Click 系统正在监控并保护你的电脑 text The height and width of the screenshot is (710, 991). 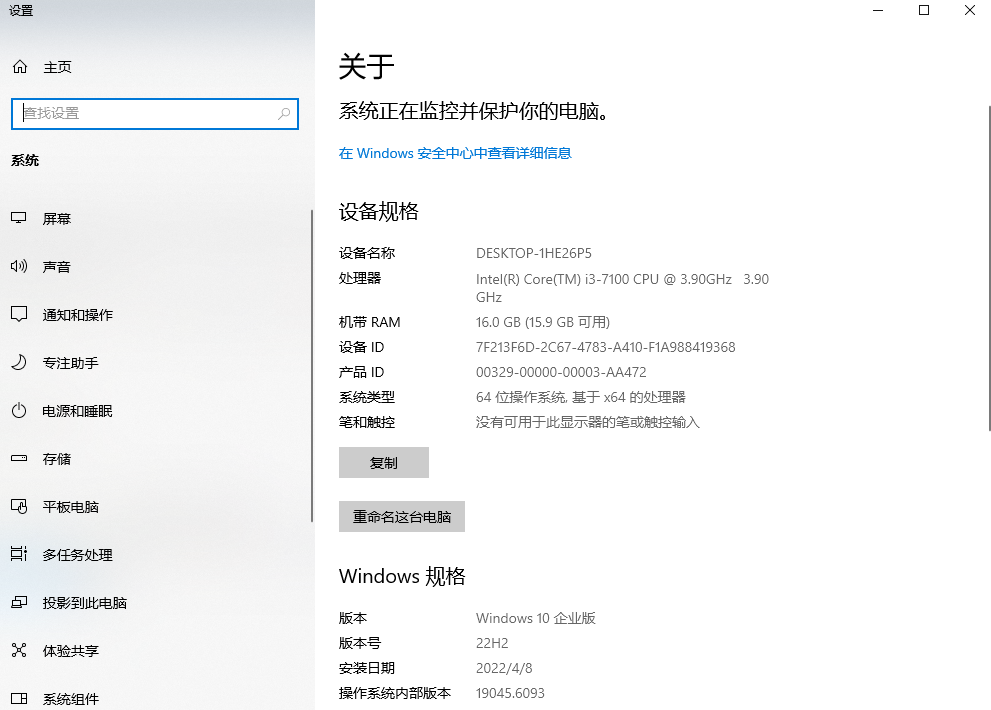point(474,111)
